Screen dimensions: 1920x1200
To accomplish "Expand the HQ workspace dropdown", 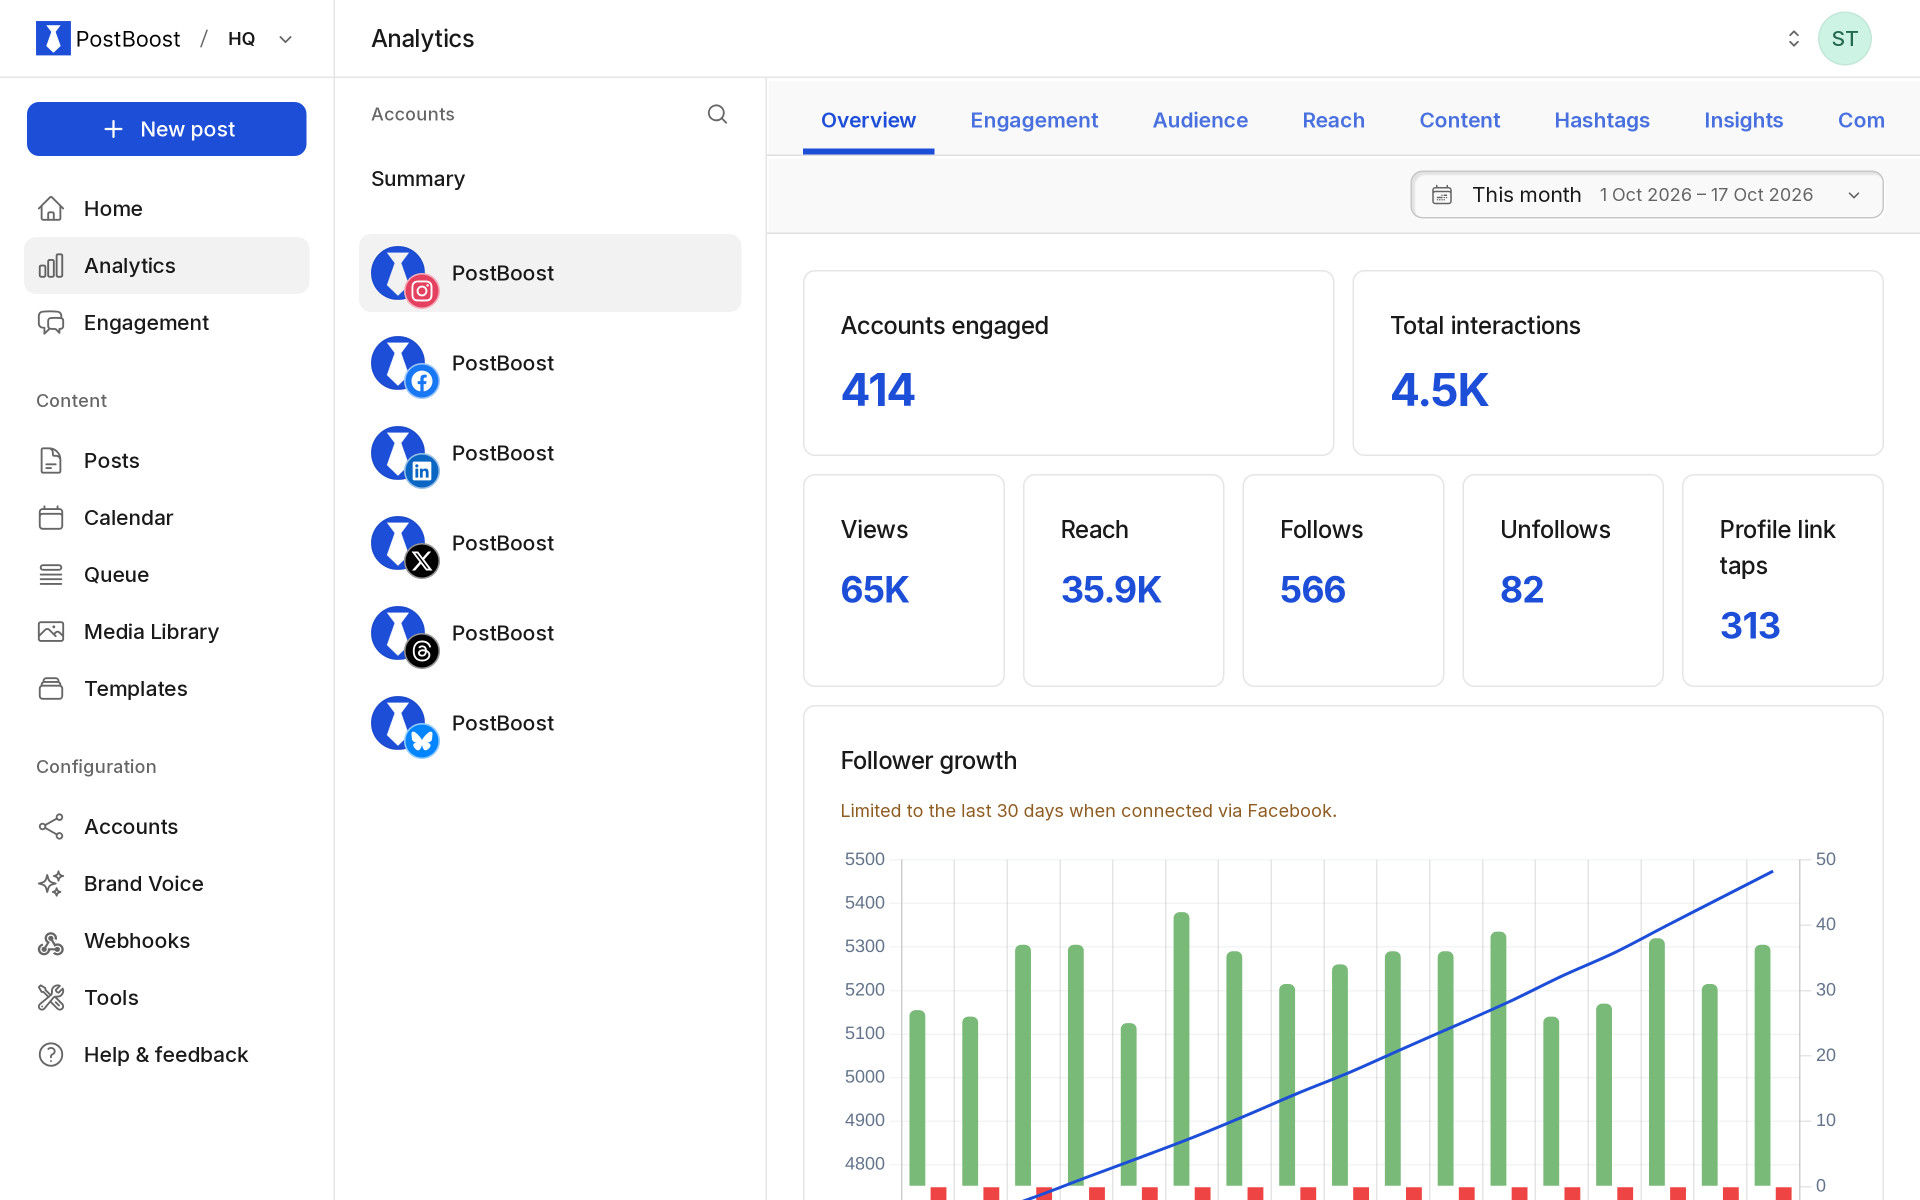I will [x=260, y=39].
